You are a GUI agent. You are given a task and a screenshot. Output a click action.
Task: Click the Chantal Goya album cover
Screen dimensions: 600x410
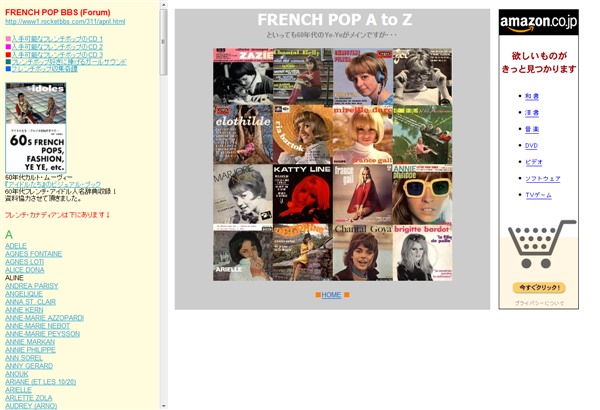[x=363, y=253]
